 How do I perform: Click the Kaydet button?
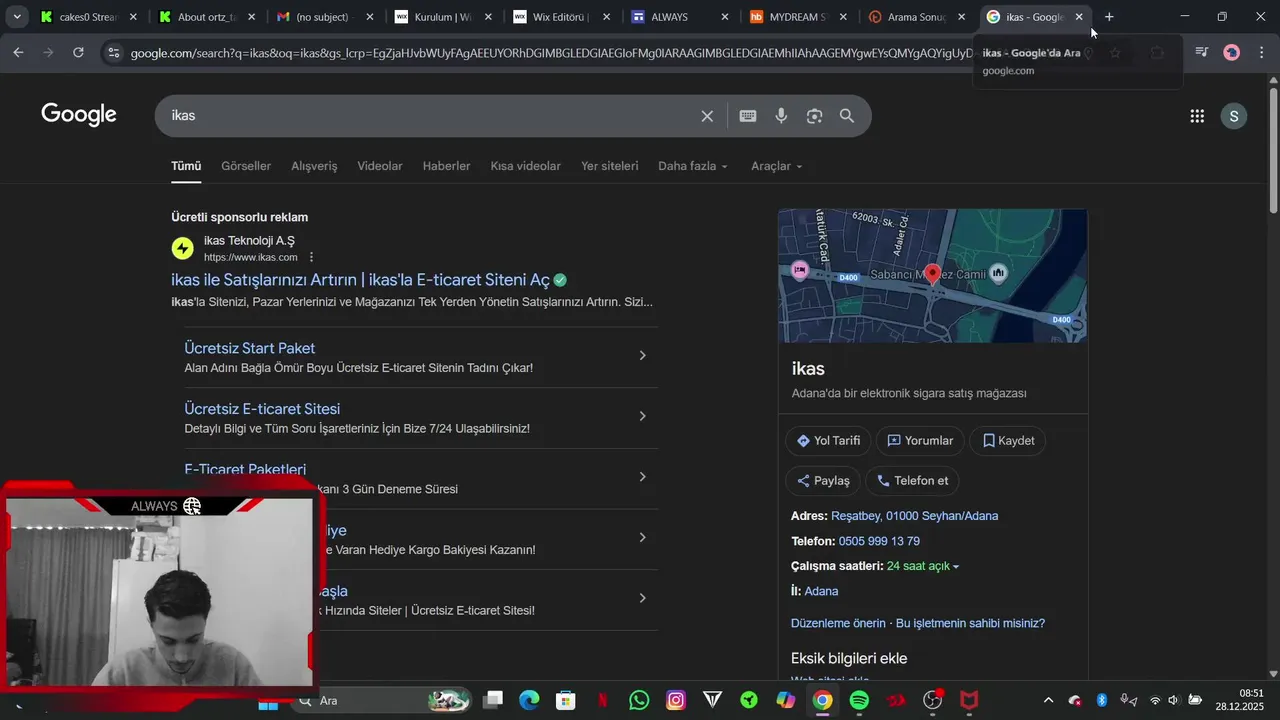[x=1008, y=441]
